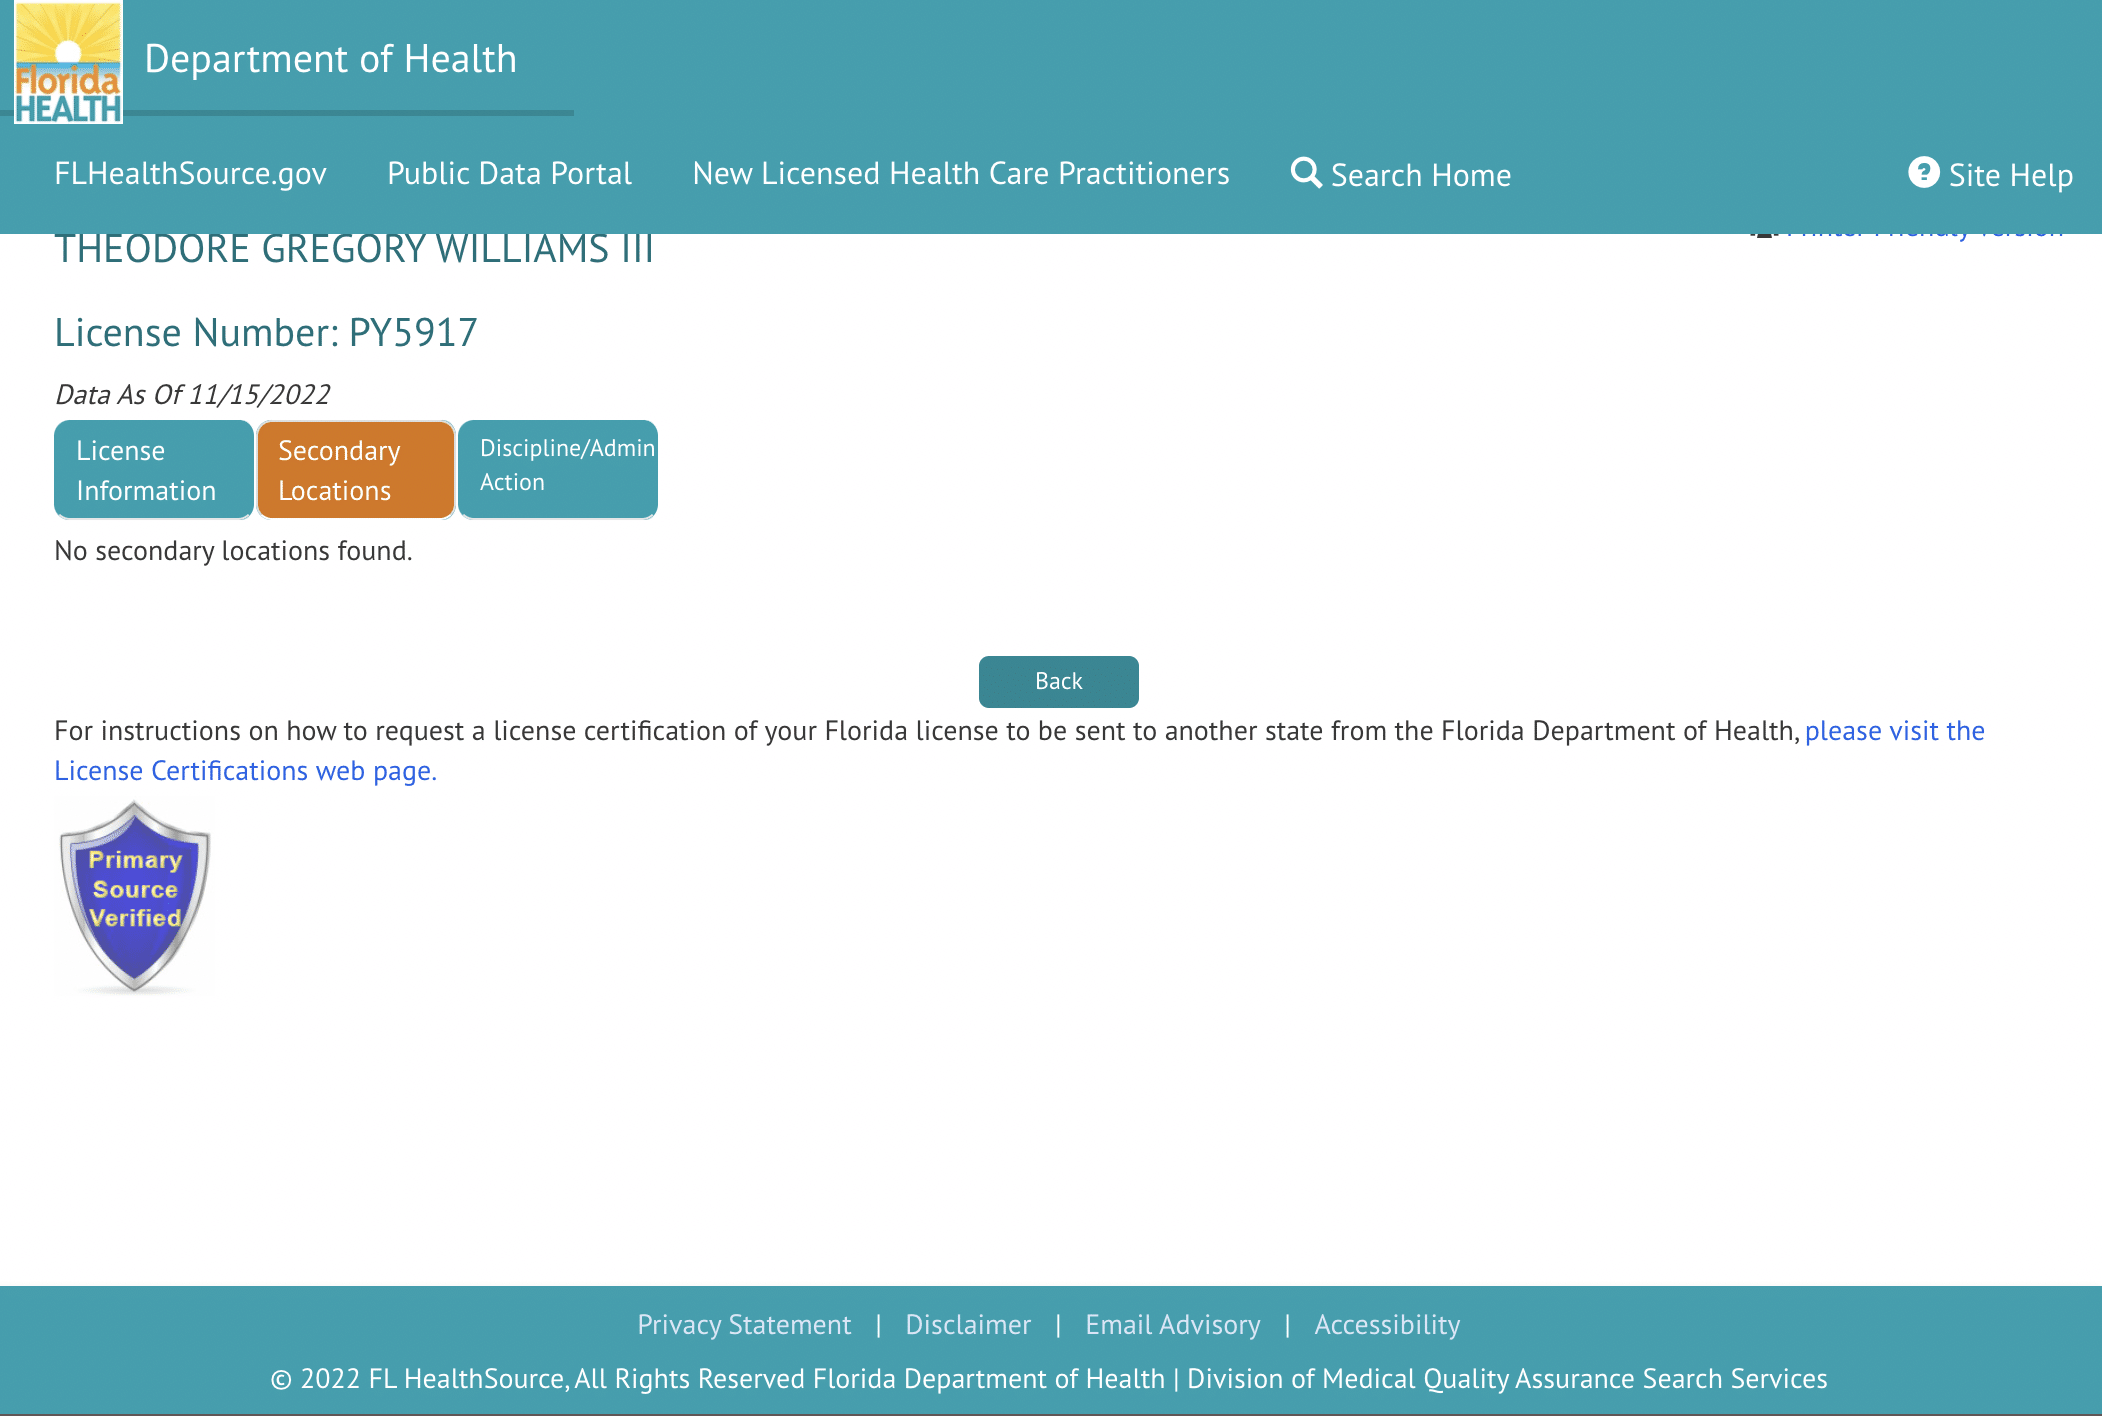The height and width of the screenshot is (1416, 2102).
Task: Click the FLHealthSource.gov navigation icon
Action: point(190,172)
